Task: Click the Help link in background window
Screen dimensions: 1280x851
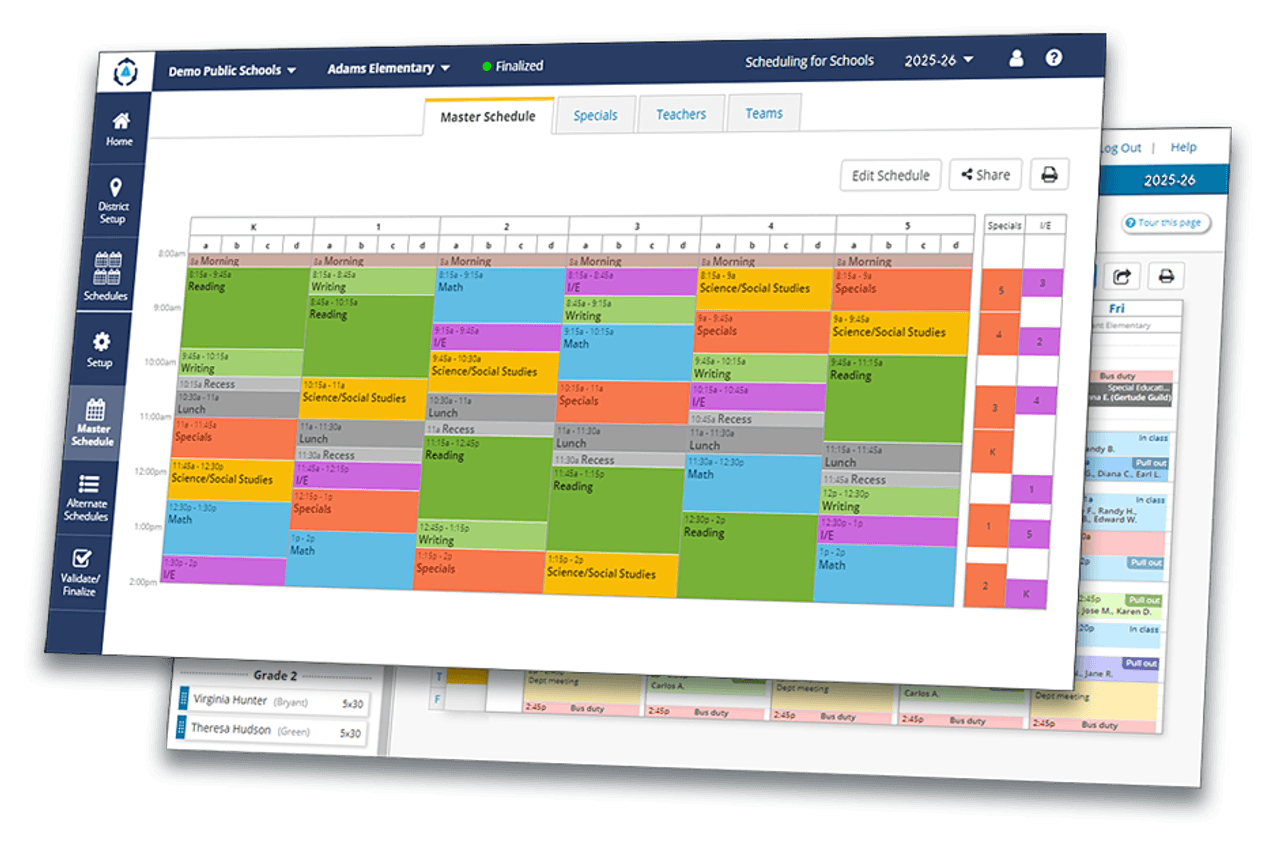Action: point(1183,147)
